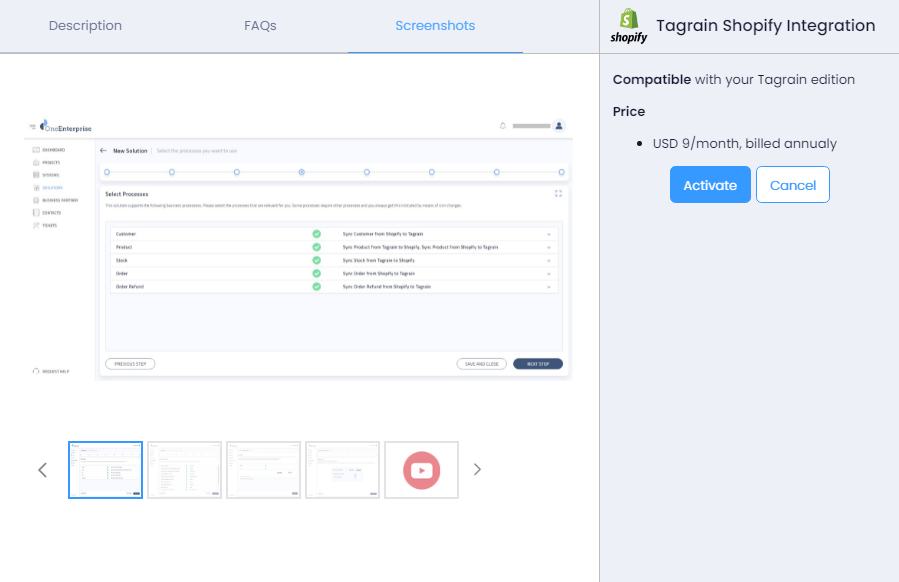
Task: Click the notification bell in screenshot header
Action: click(502, 126)
